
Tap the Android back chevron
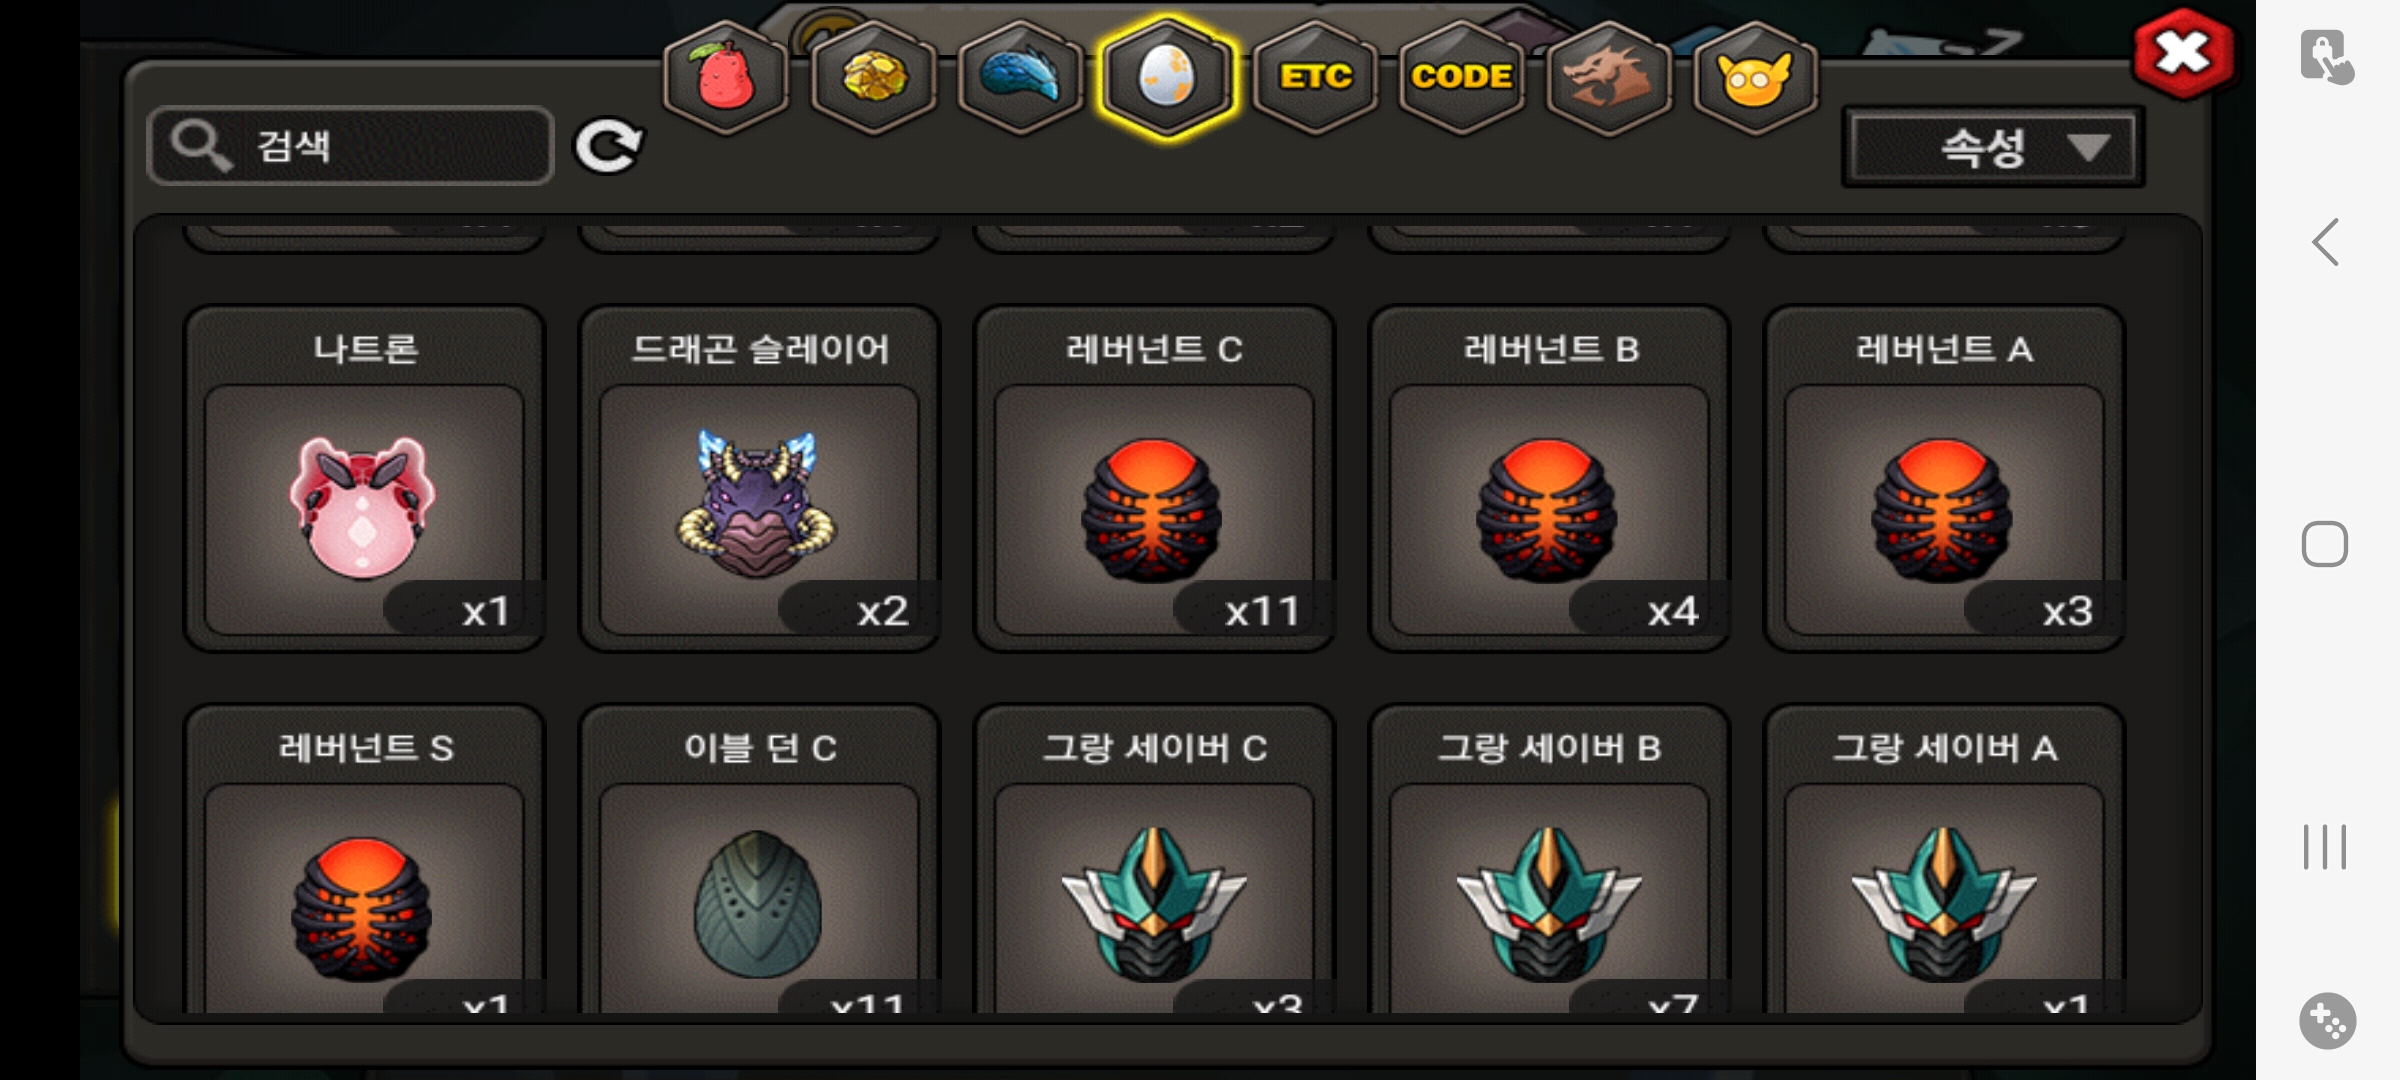tap(2326, 242)
